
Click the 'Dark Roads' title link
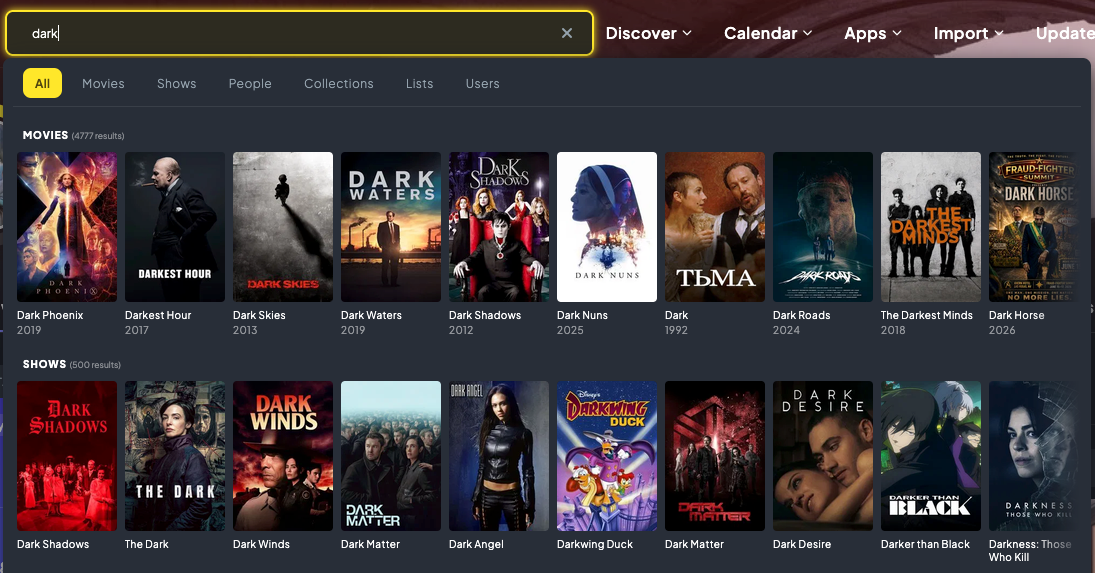801,315
